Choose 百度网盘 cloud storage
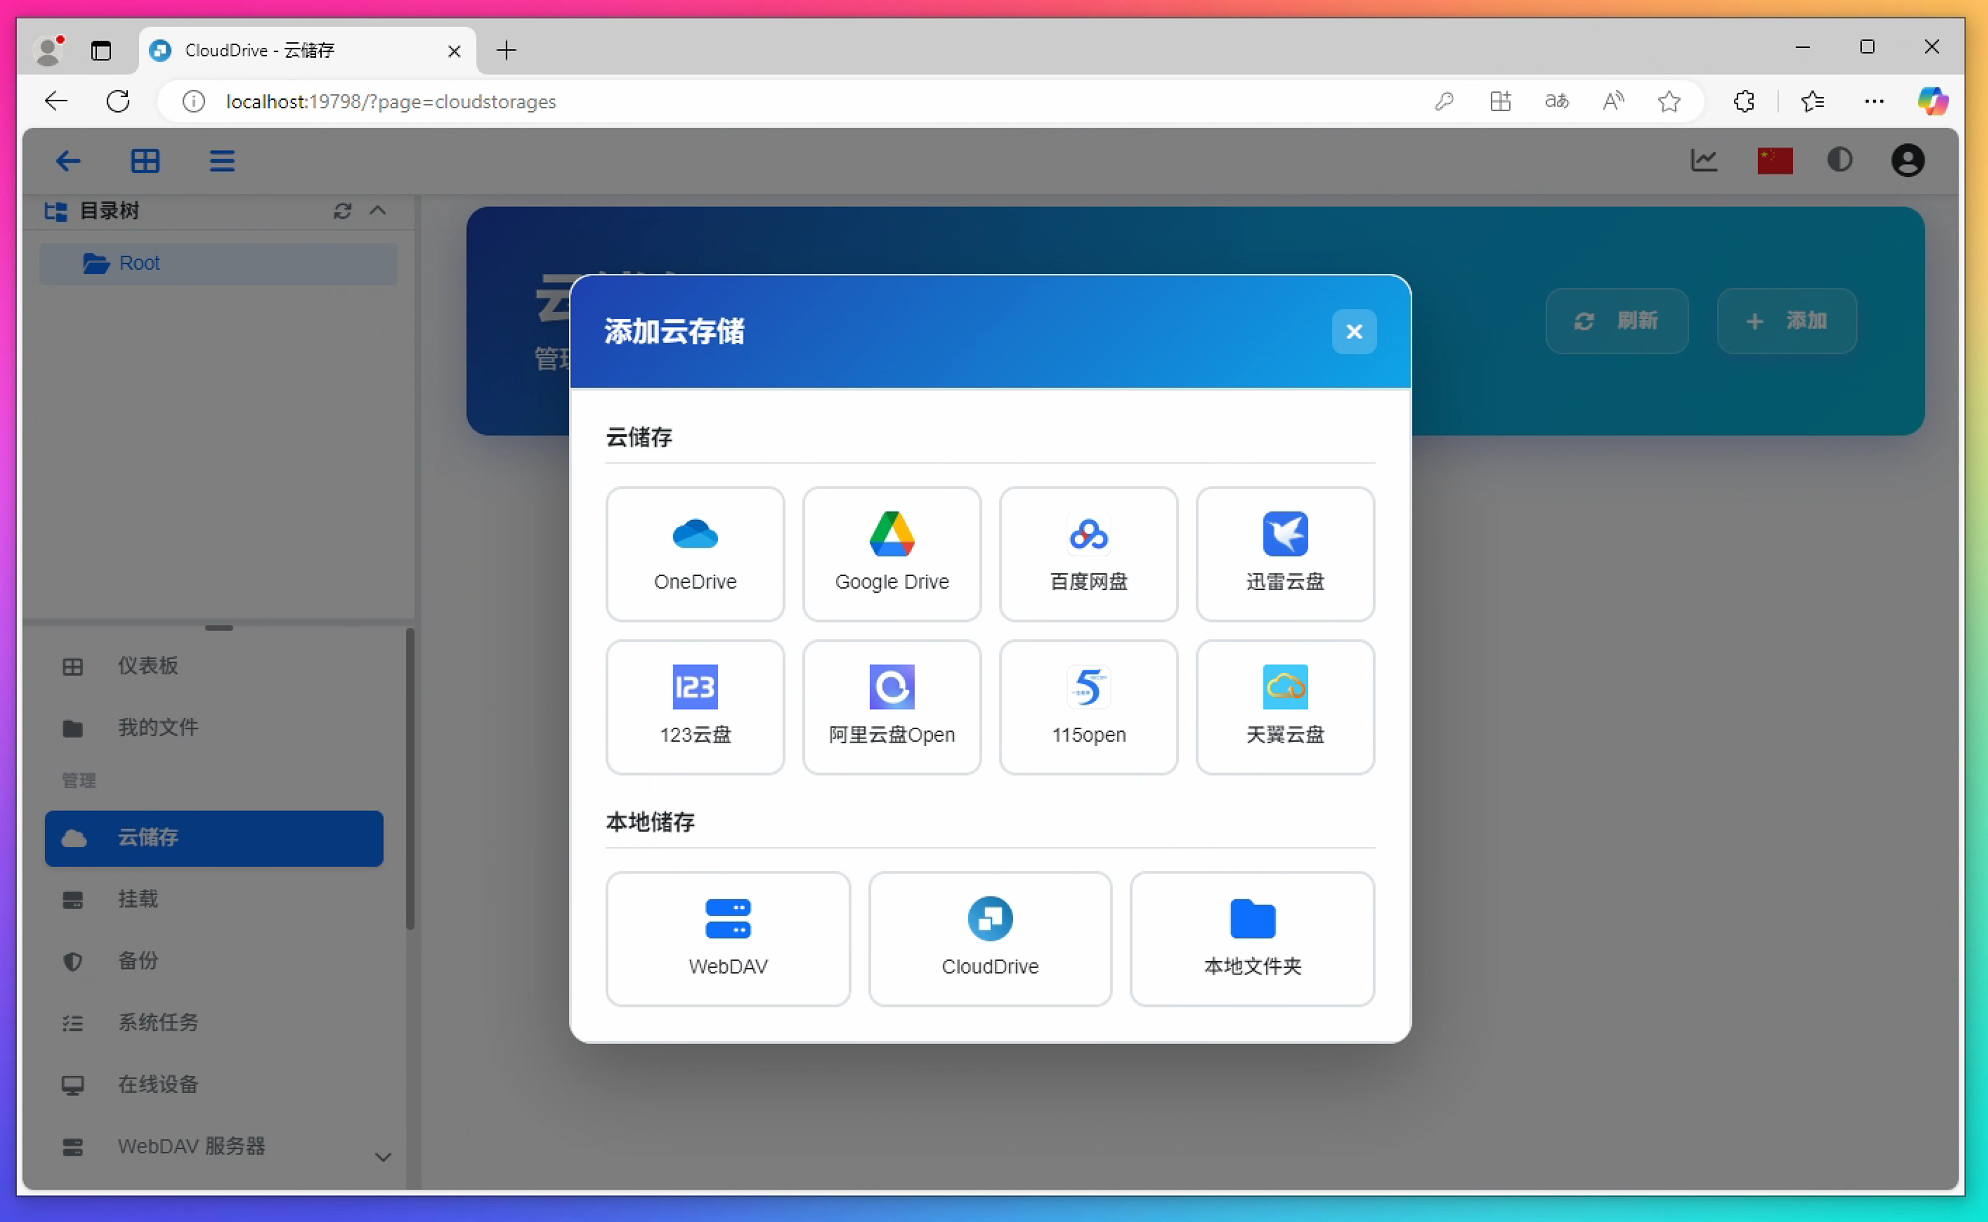The width and height of the screenshot is (1988, 1222). (1088, 553)
